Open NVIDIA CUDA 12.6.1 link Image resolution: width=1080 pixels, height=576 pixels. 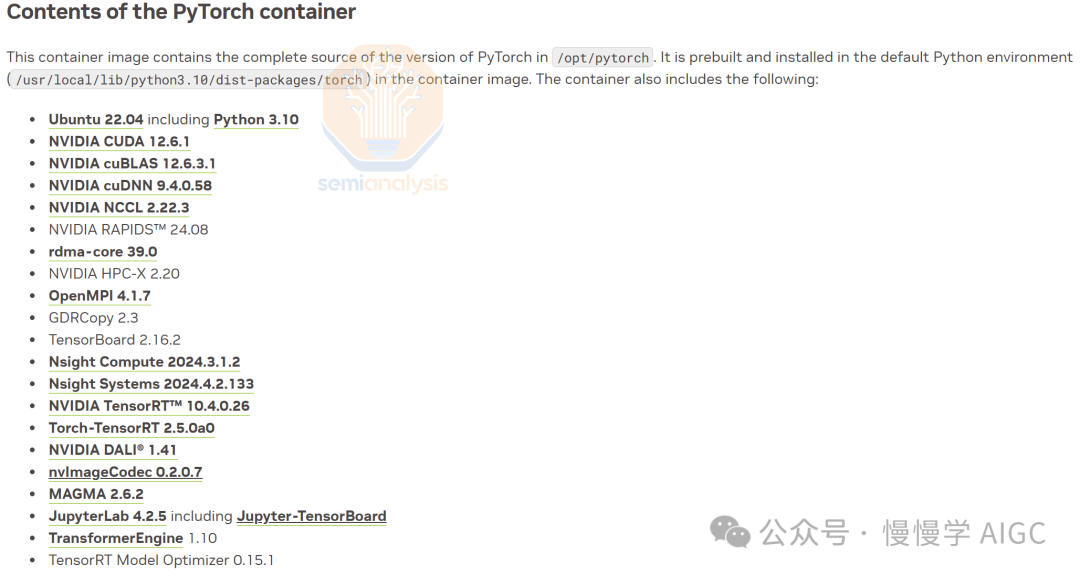click(x=119, y=141)
